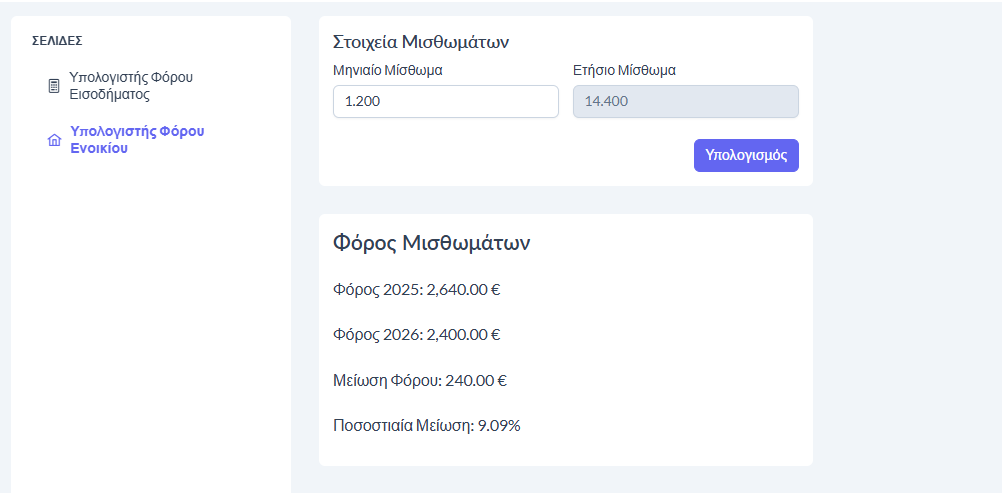Select Υπολογιστής Φόρου Ενοικίου in the sidebar
This screenshot has height=493, width=1002.
137,139
